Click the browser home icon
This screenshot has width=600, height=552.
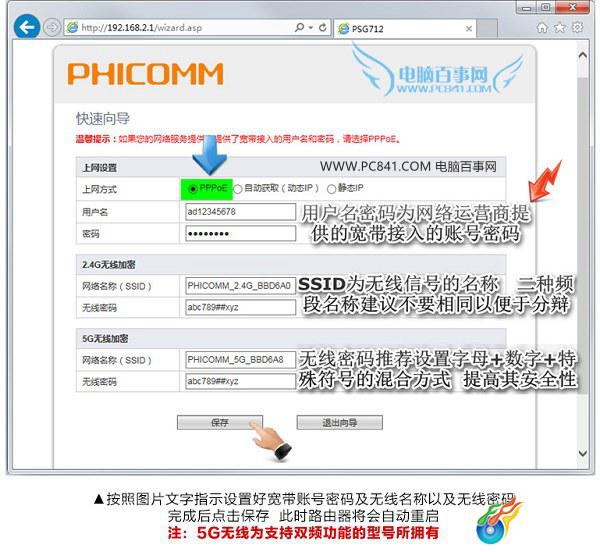tap(542, 28)
